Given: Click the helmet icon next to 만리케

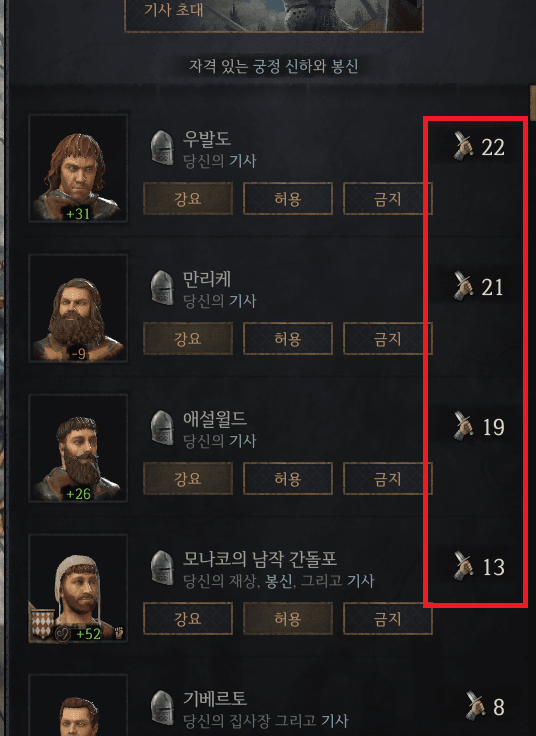Looking at the screenshot, I should 162,288.
